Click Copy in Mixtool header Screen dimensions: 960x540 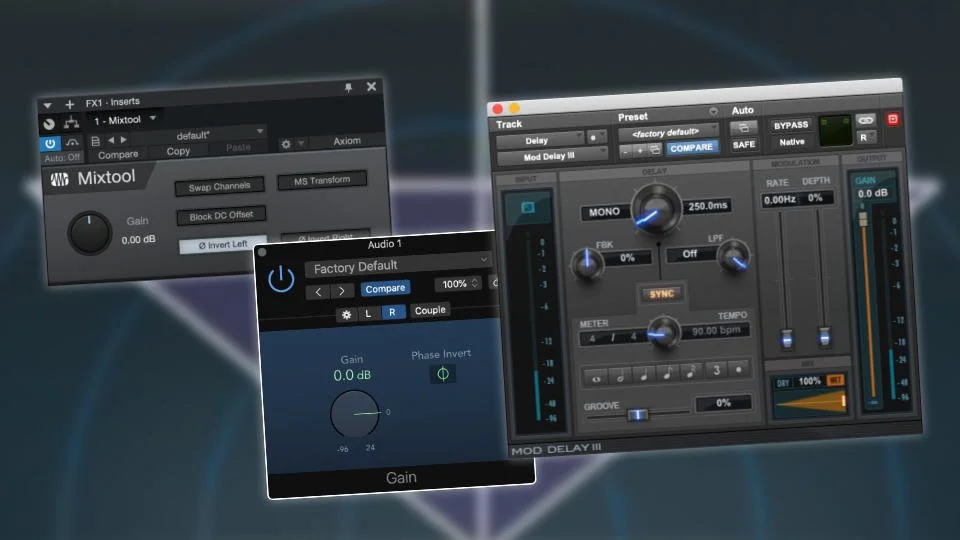pyautogui.click(x=178, y=151)
